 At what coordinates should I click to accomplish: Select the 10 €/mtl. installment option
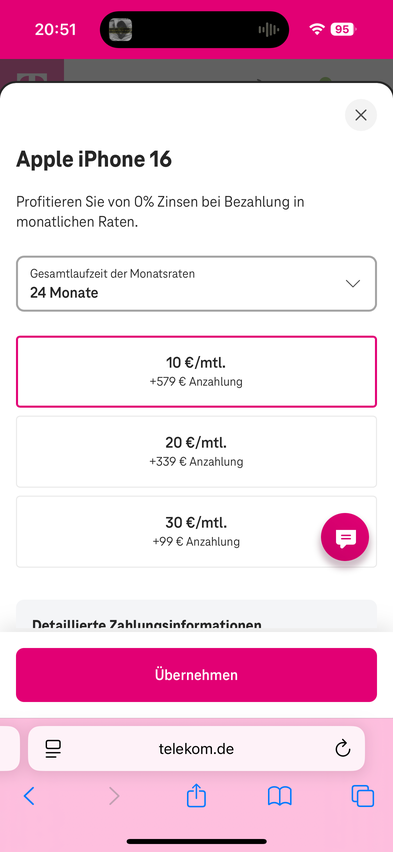click(196, 372)
